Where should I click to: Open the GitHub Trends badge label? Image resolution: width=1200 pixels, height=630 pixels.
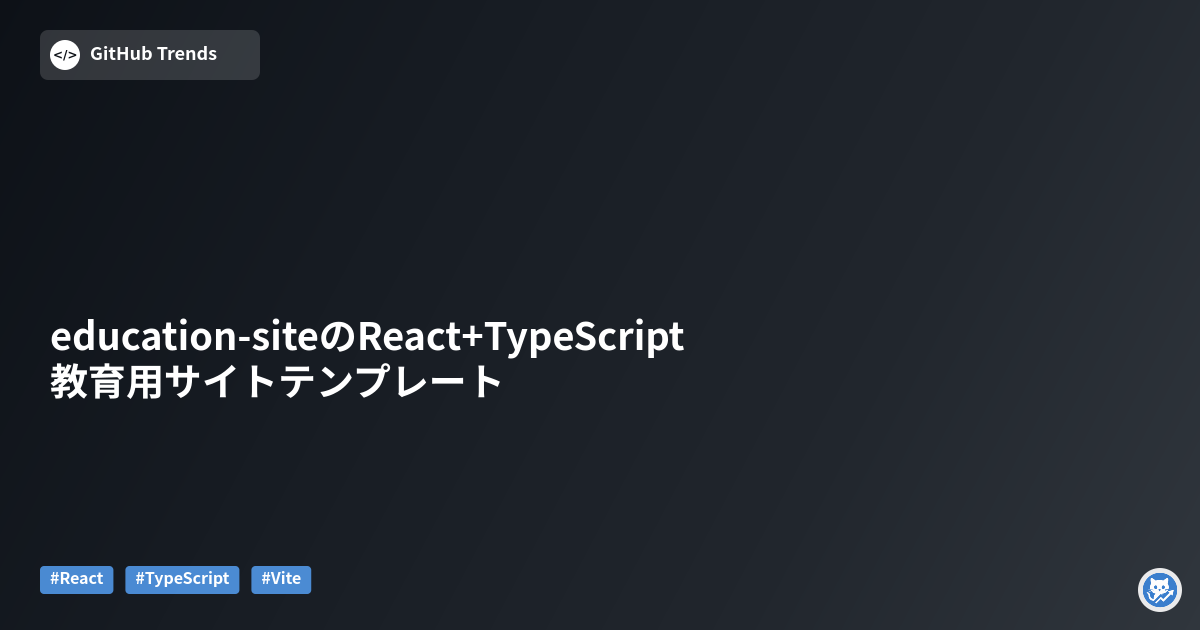pos(153,54)
